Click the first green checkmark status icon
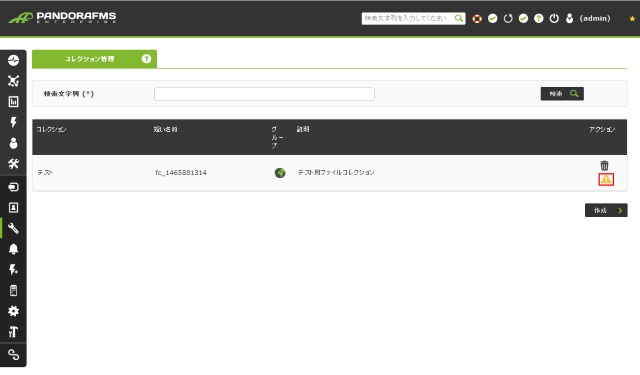 (x=493, y=18)
